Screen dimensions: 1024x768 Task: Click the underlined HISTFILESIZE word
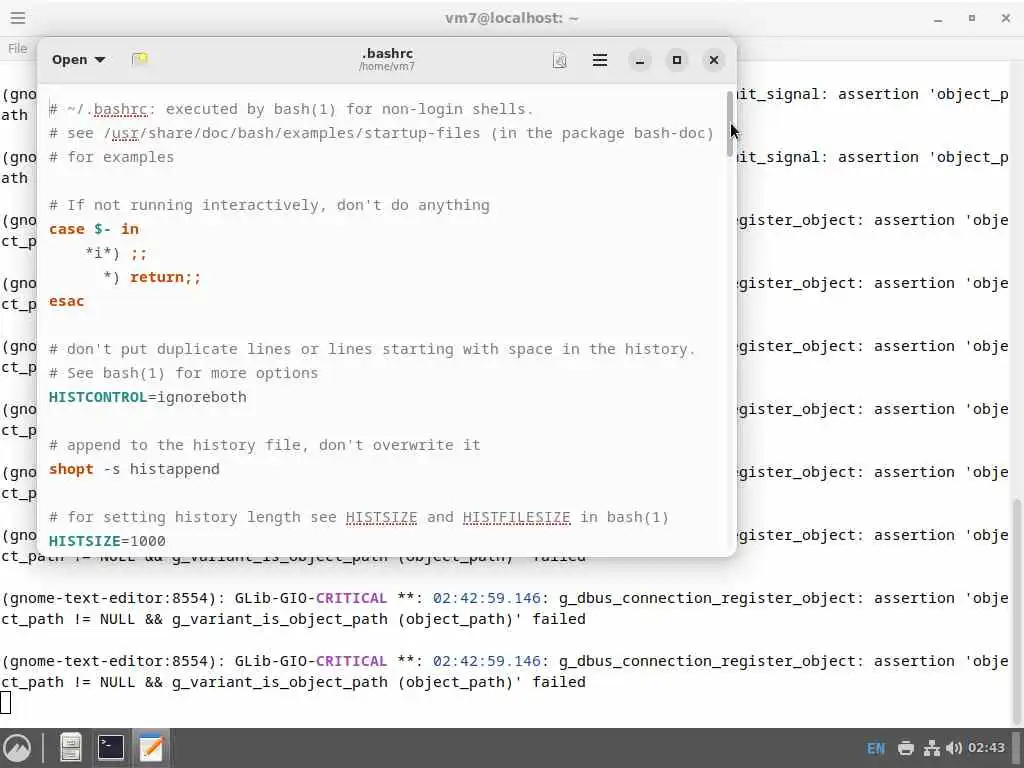517,517
